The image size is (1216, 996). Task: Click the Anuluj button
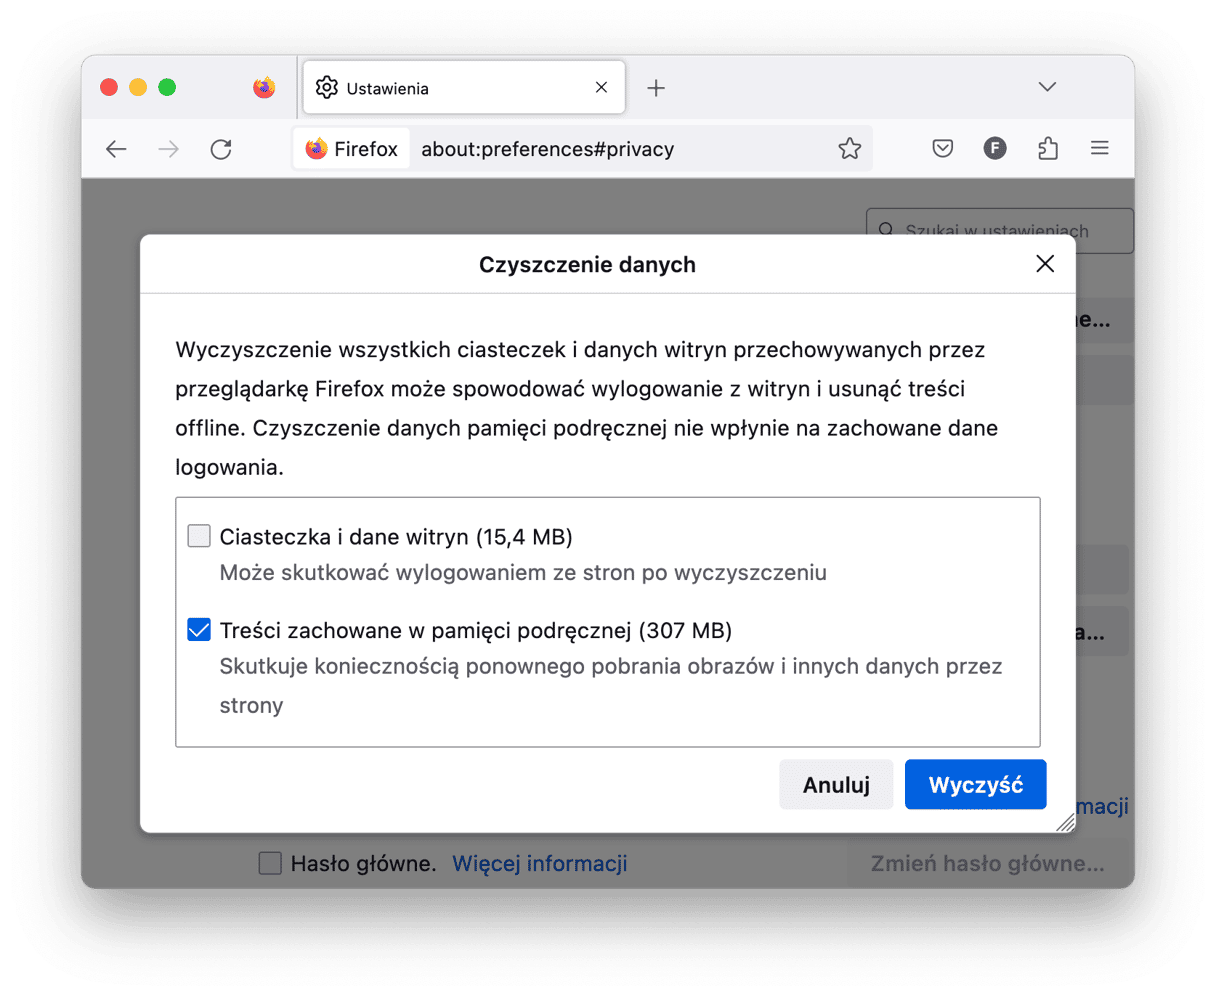coord(836,785)
